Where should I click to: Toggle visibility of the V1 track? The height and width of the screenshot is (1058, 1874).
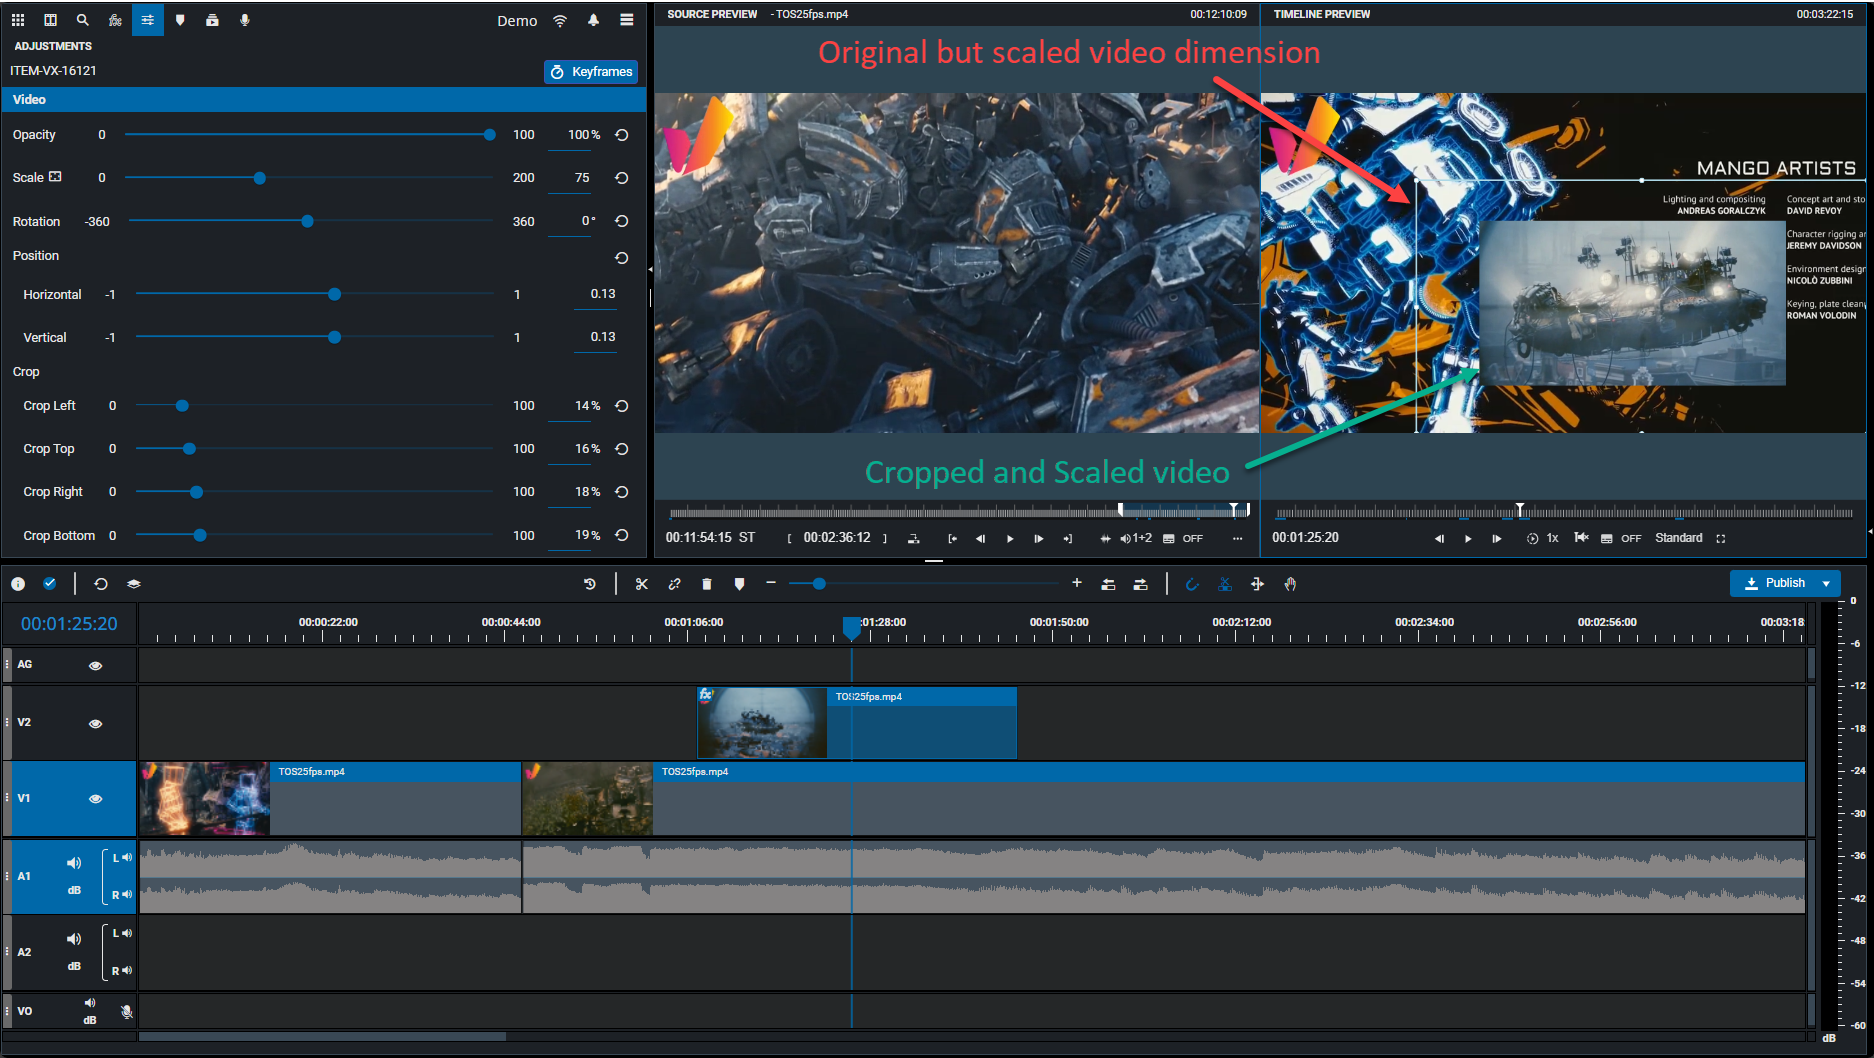click(x=96, y=799)
